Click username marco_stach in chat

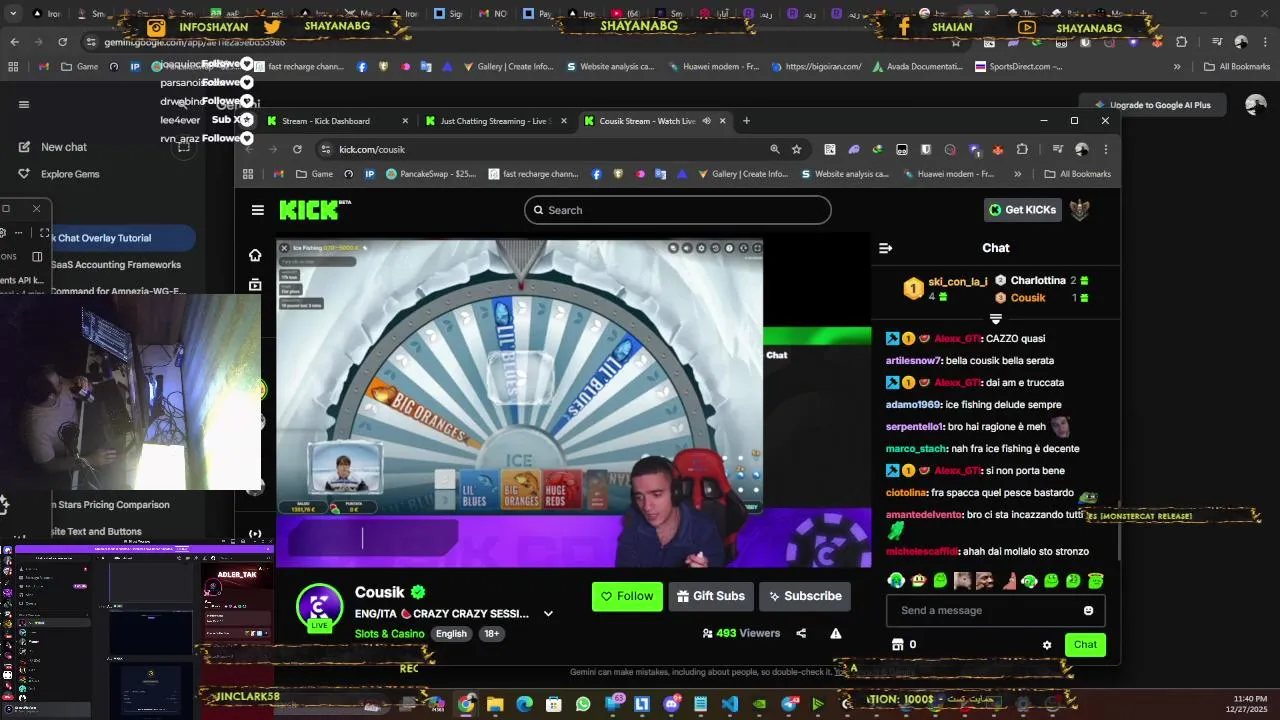point(916,449)
